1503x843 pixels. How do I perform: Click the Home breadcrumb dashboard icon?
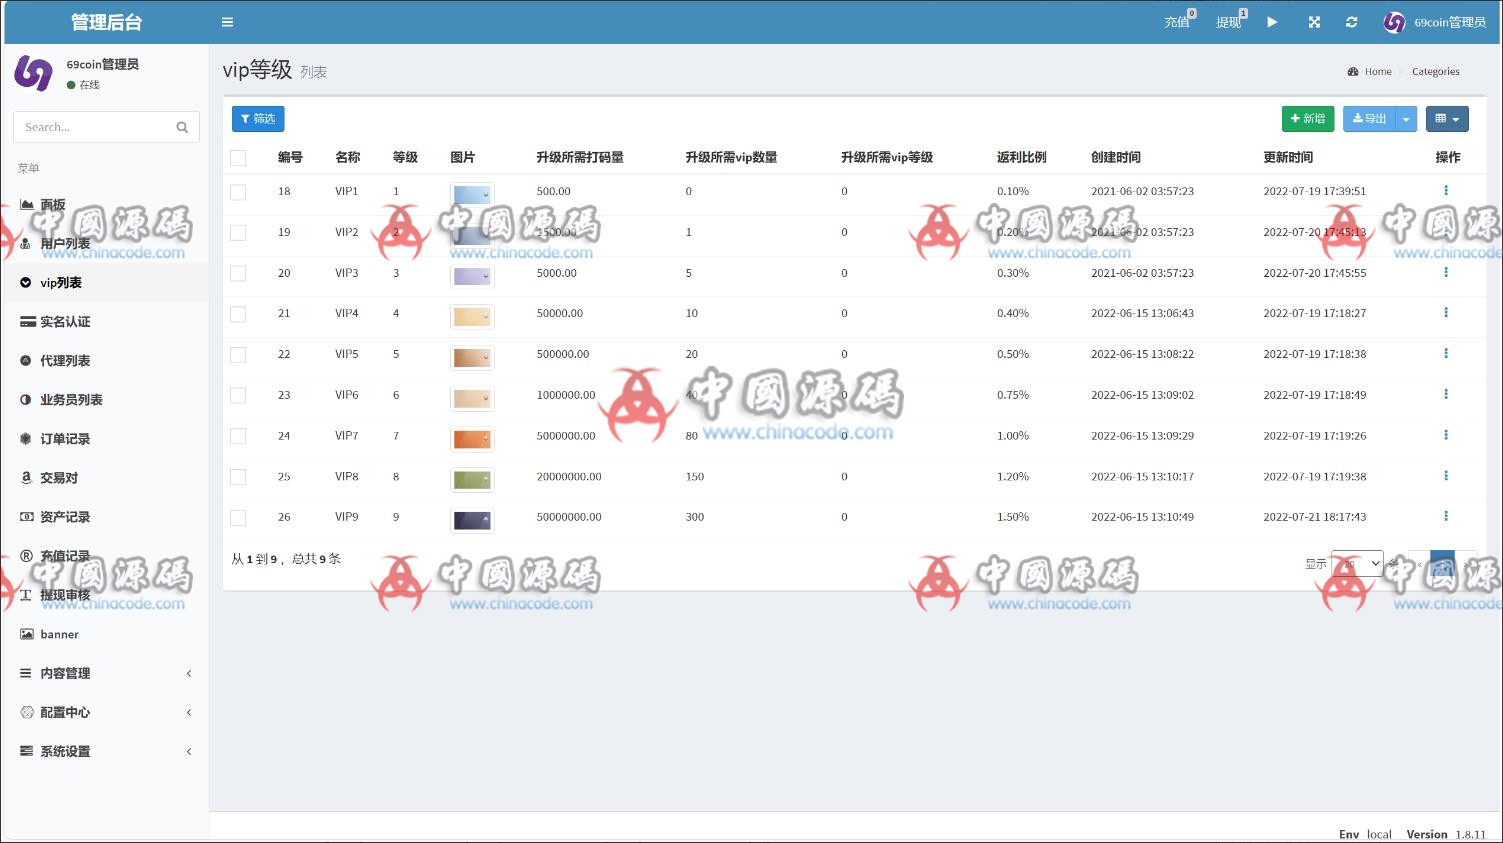[x=1353, y=72]
